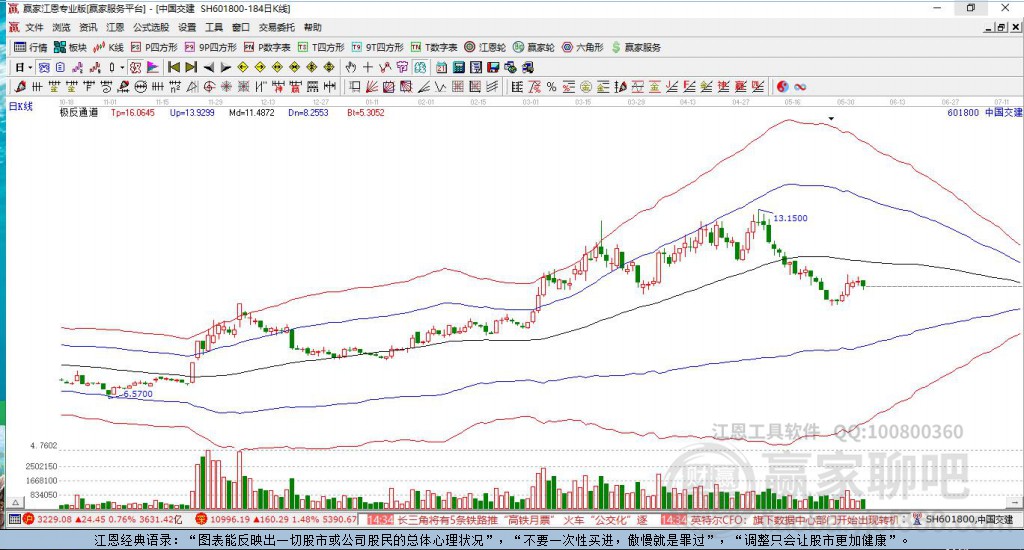Jump to the first bar icon

(174, 67)
